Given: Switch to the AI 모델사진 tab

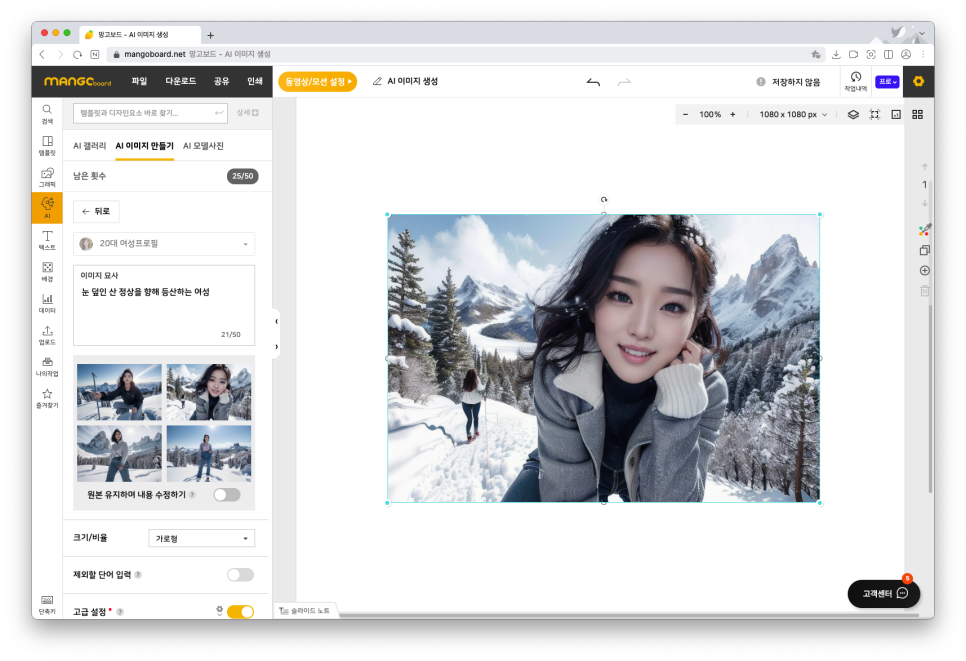Looking at the screenshot, I should [203, 146].
